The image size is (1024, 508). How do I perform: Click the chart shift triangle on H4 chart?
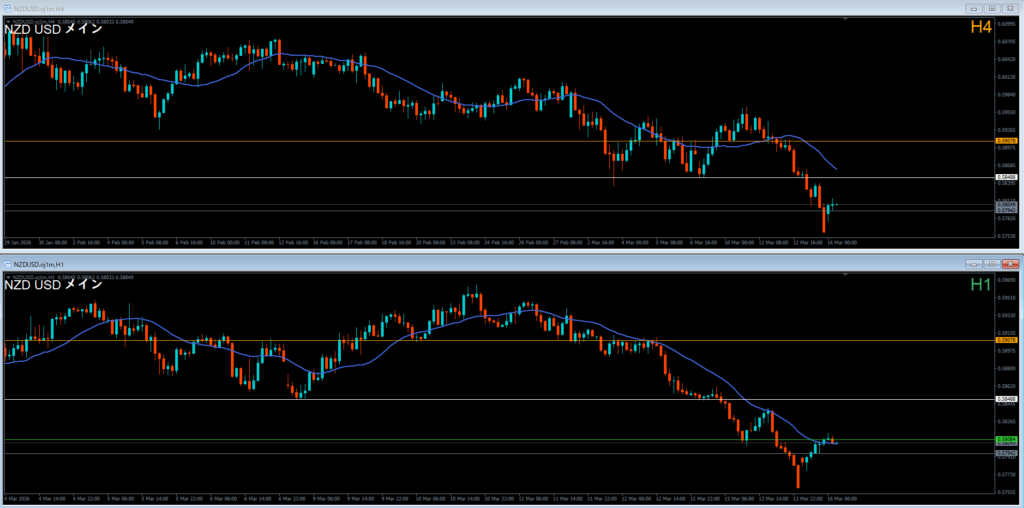point(846,21)
